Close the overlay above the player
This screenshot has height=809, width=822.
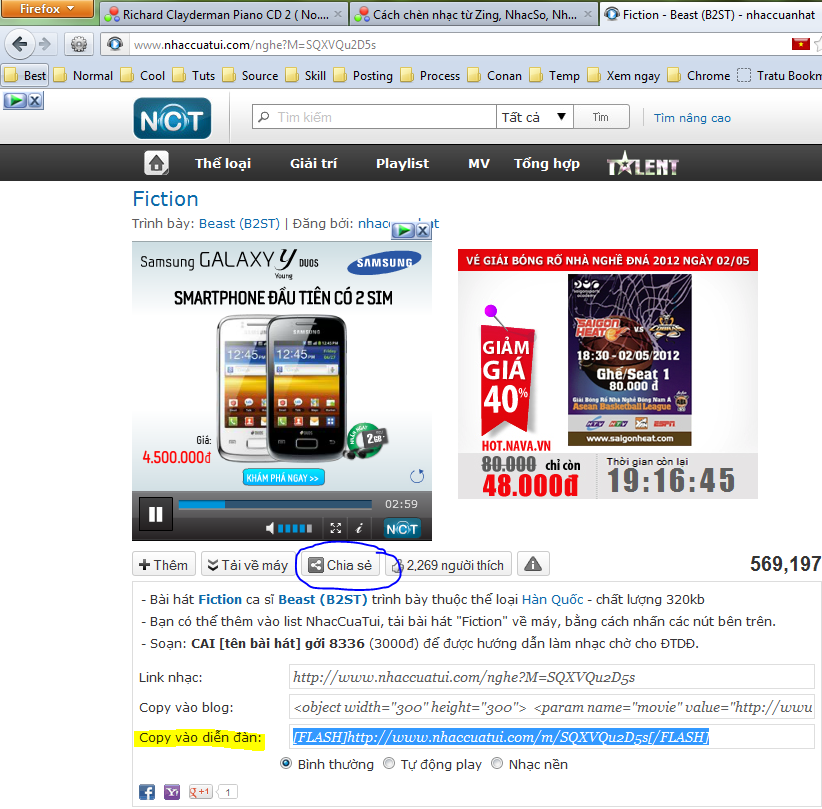(x=423, y=230)
